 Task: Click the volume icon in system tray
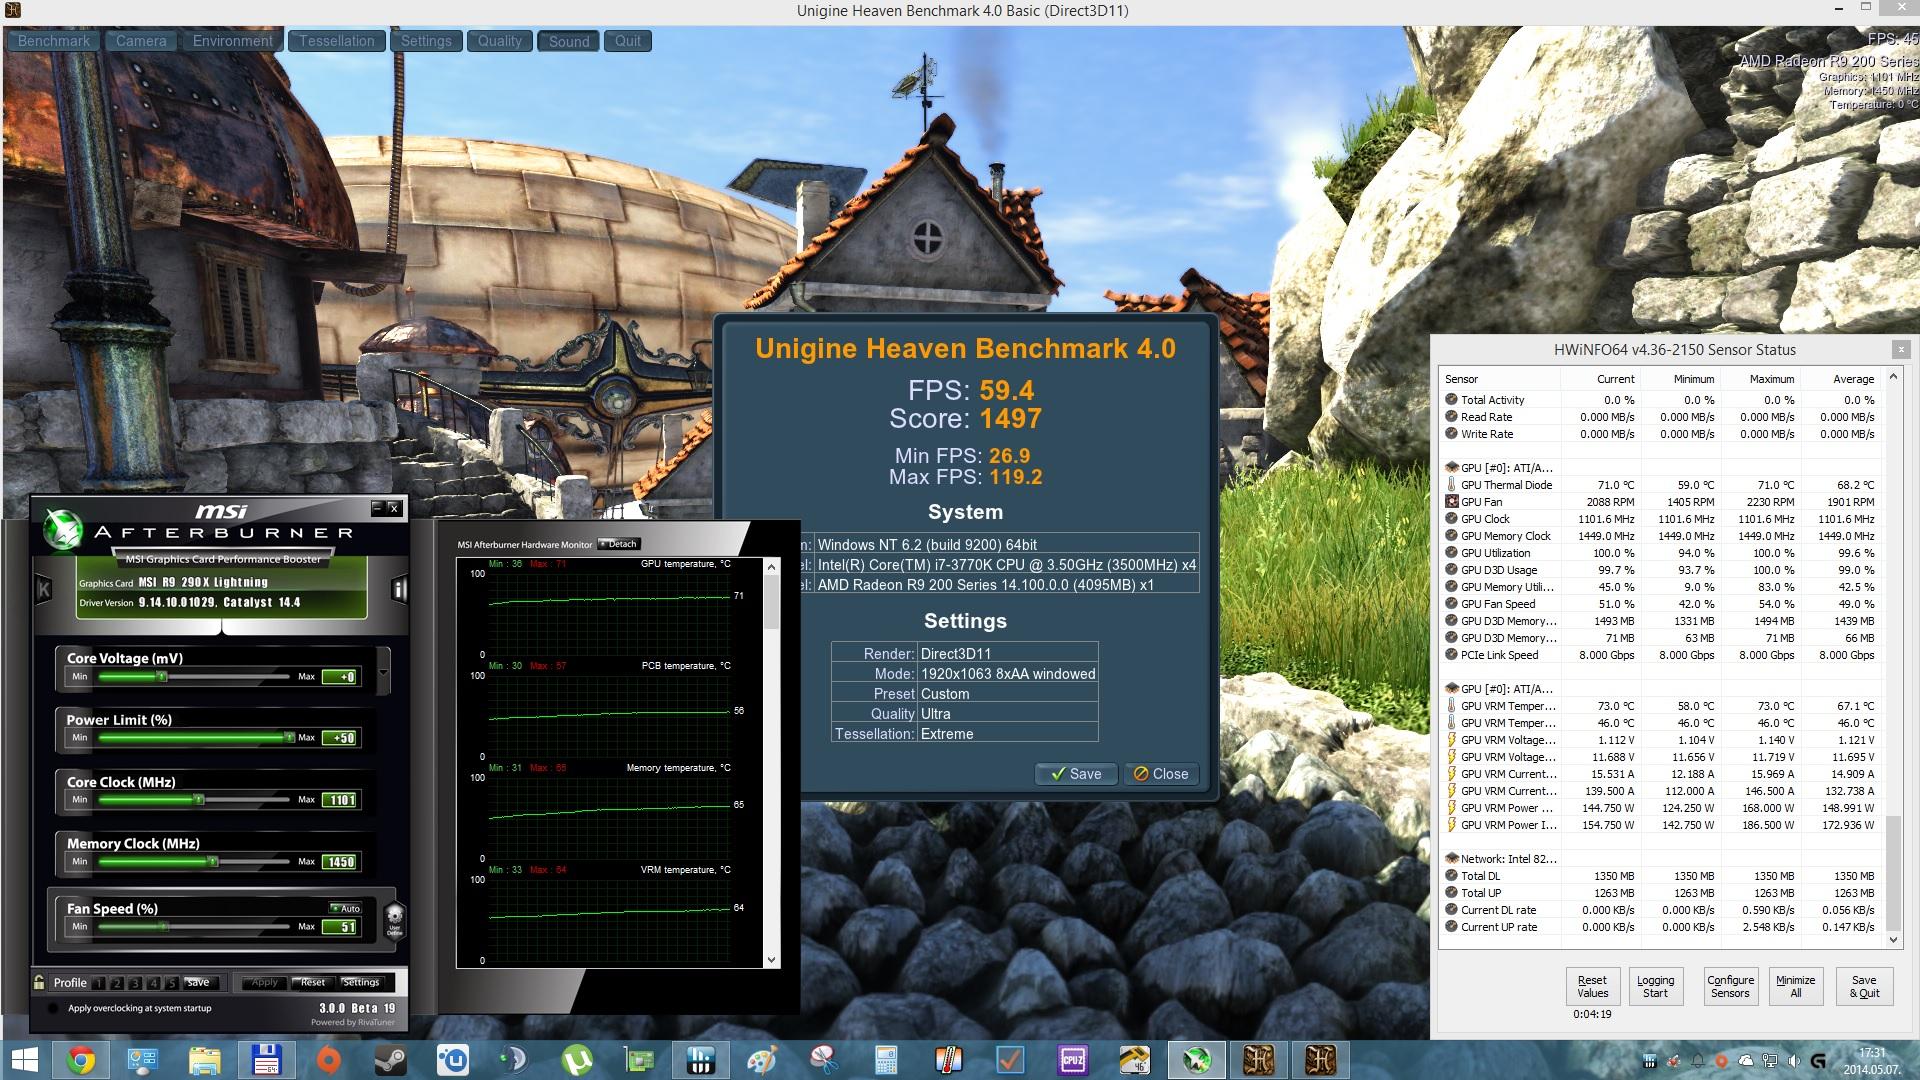pos(1793,1061)
